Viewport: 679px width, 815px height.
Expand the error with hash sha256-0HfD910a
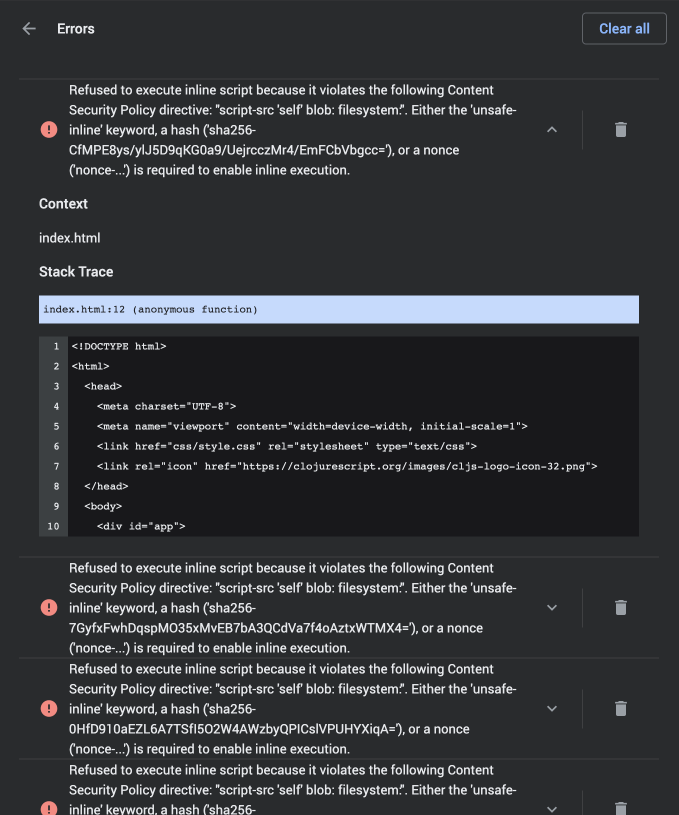pyautogui.click(x=551, y=709)
